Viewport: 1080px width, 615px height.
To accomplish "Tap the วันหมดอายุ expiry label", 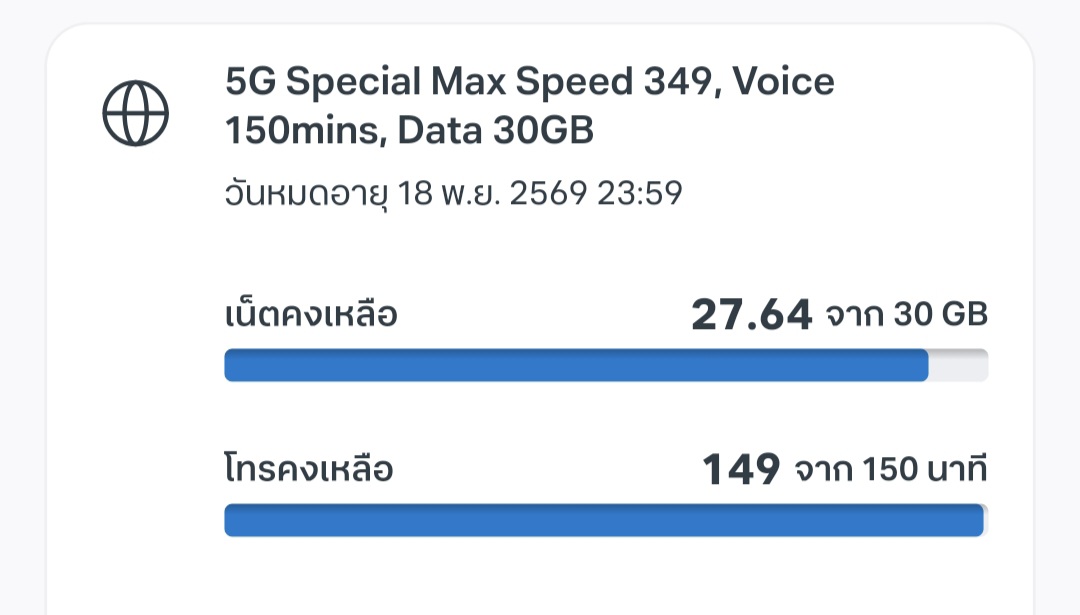I will [306, 194].
